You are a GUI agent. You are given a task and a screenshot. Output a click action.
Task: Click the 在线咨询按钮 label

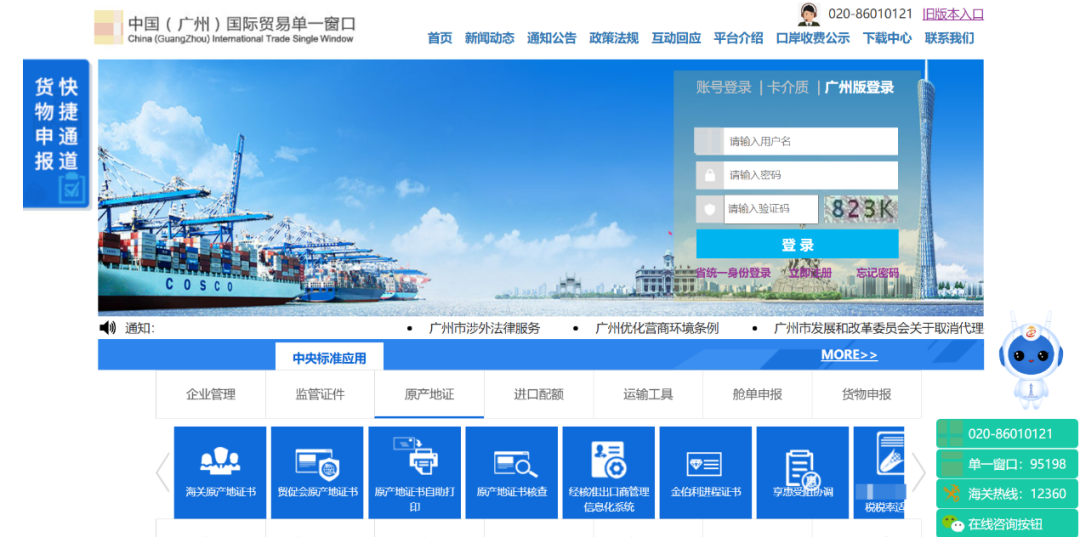[1005, 525]
